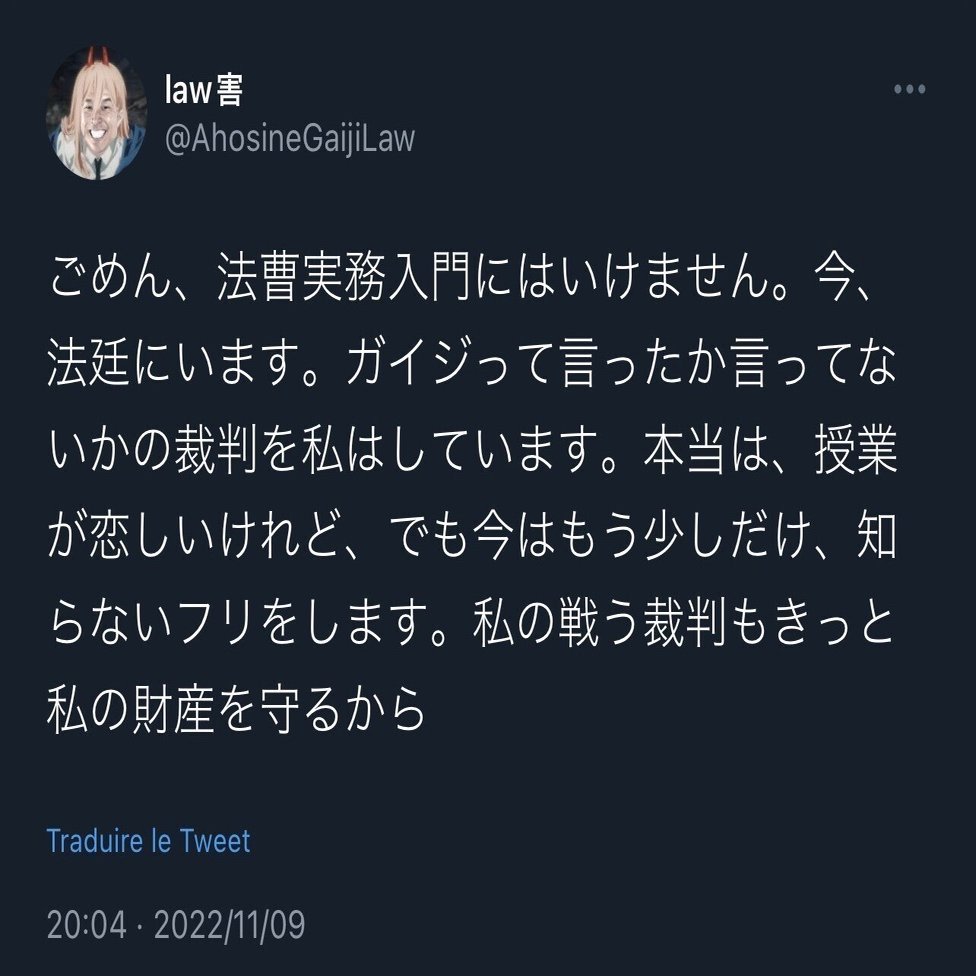
Task: Click the tweet line starting with 法廷にいます
Action: [x=472, y=363]
